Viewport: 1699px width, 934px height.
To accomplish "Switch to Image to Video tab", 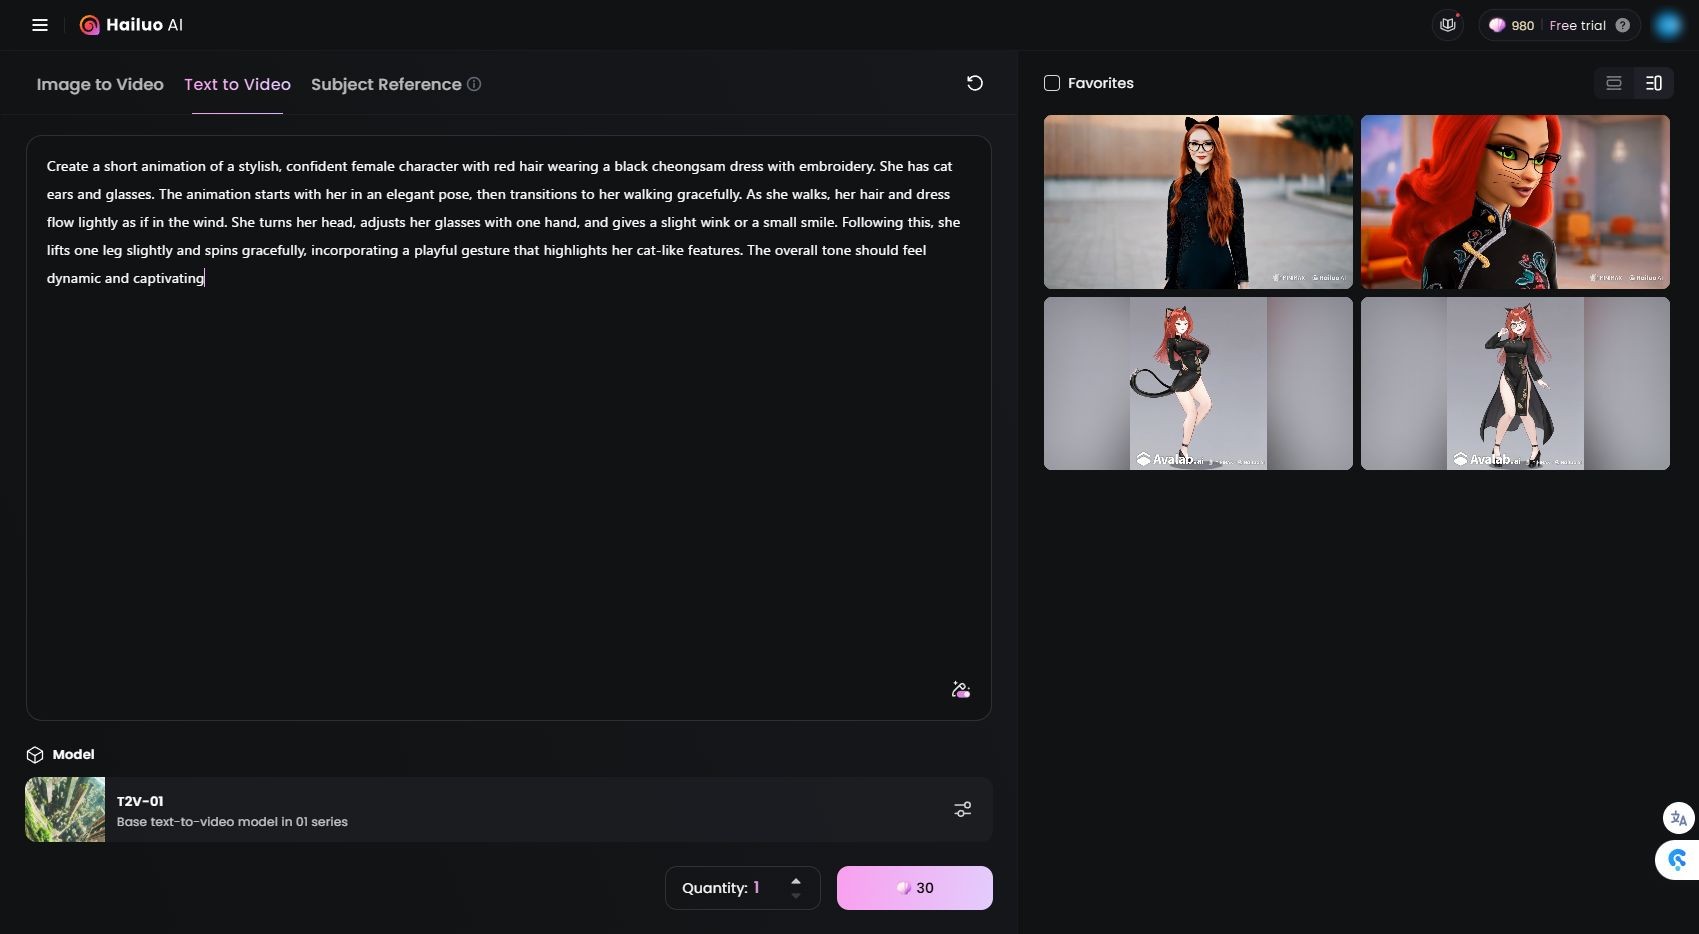I will [x=100, y=84].
